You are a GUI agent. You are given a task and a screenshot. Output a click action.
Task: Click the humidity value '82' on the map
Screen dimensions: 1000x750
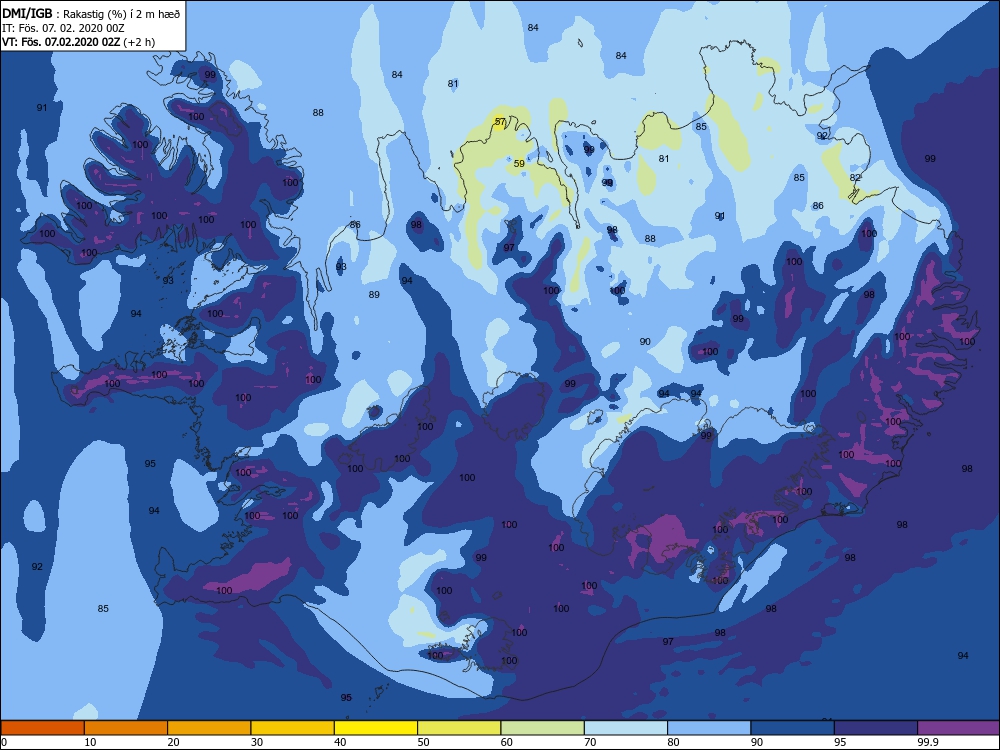pos(855,177)
